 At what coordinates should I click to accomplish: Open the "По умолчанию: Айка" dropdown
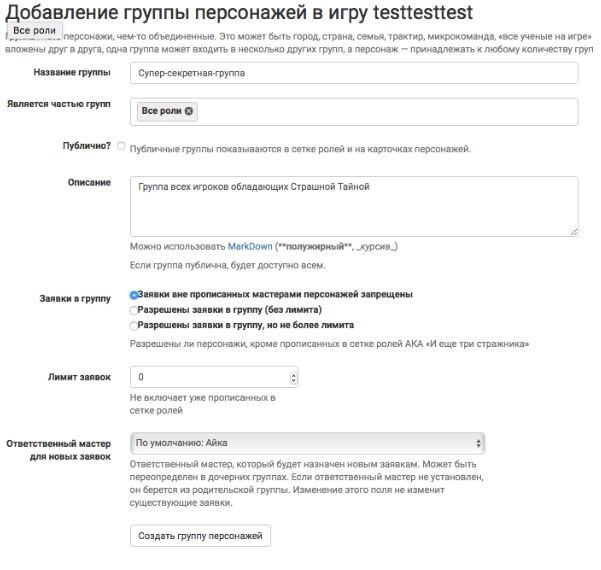308,441
